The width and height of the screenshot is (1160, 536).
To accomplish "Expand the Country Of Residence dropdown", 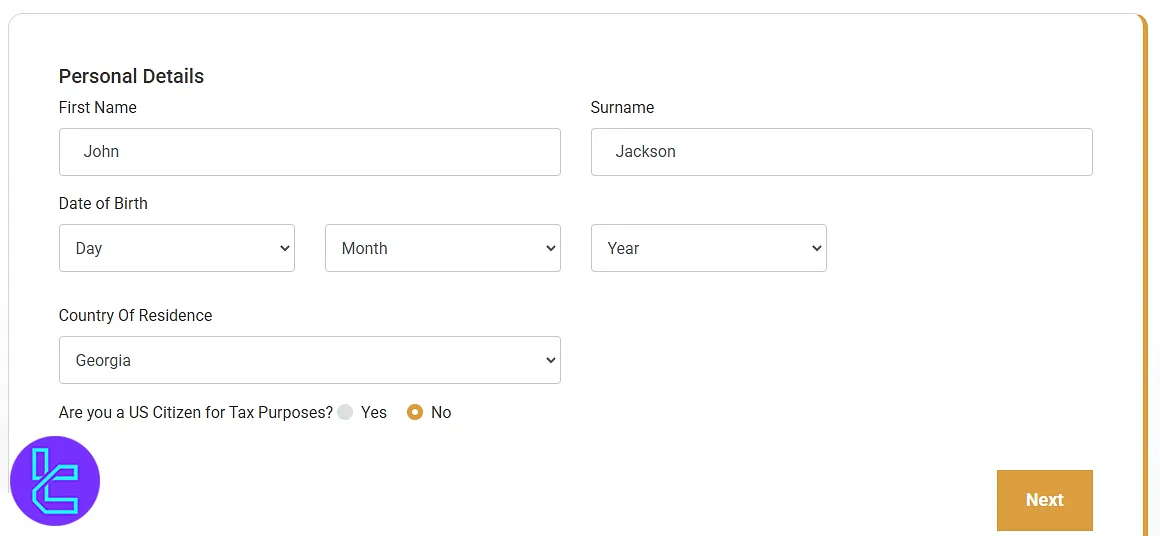I will coord(309,360).
